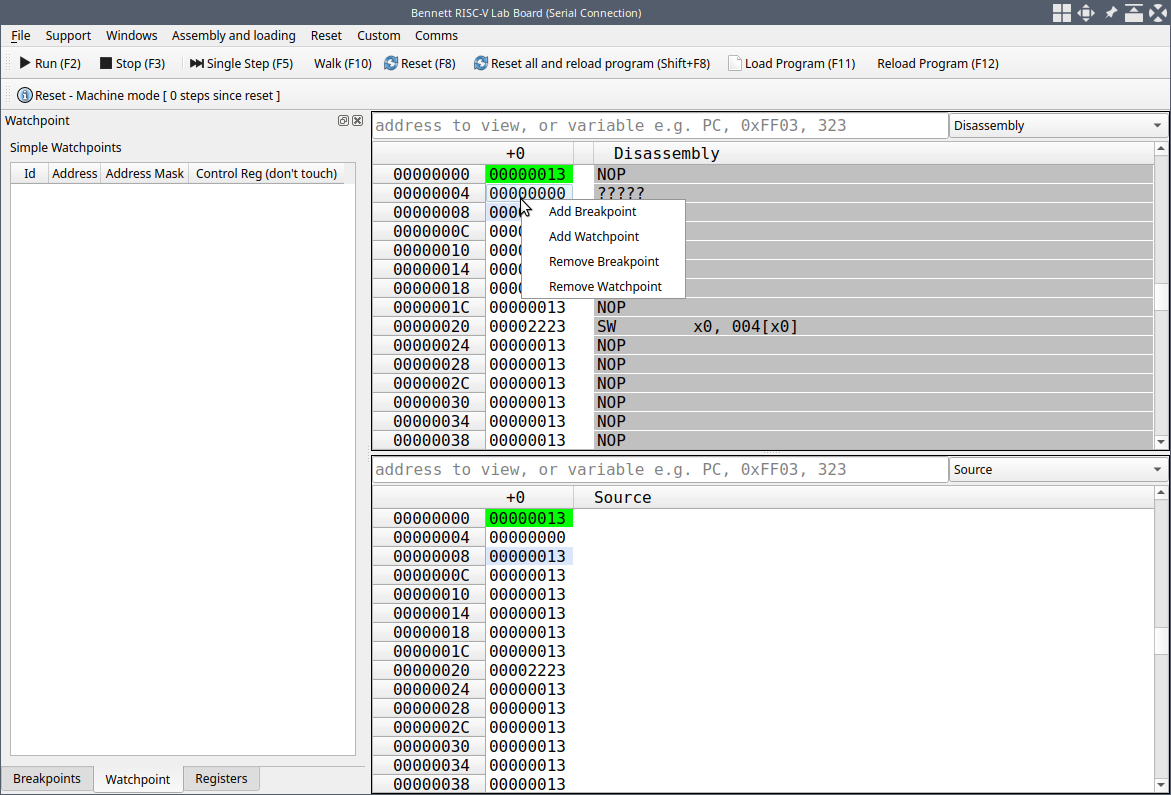Click the Reset (F8) refresh icon
The height and width of the screenshot is (795, 1171).
point(391,63)
